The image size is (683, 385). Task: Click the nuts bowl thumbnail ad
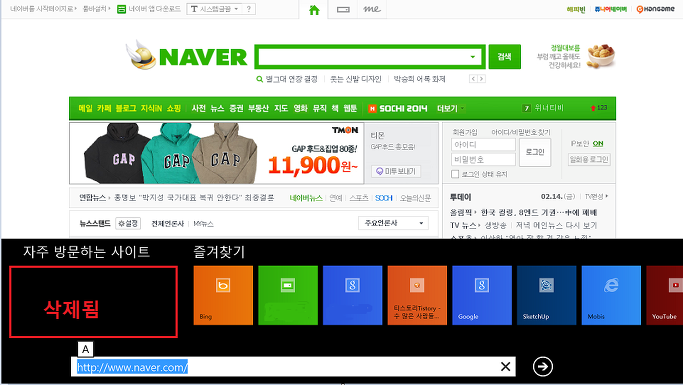pos(601,56)
